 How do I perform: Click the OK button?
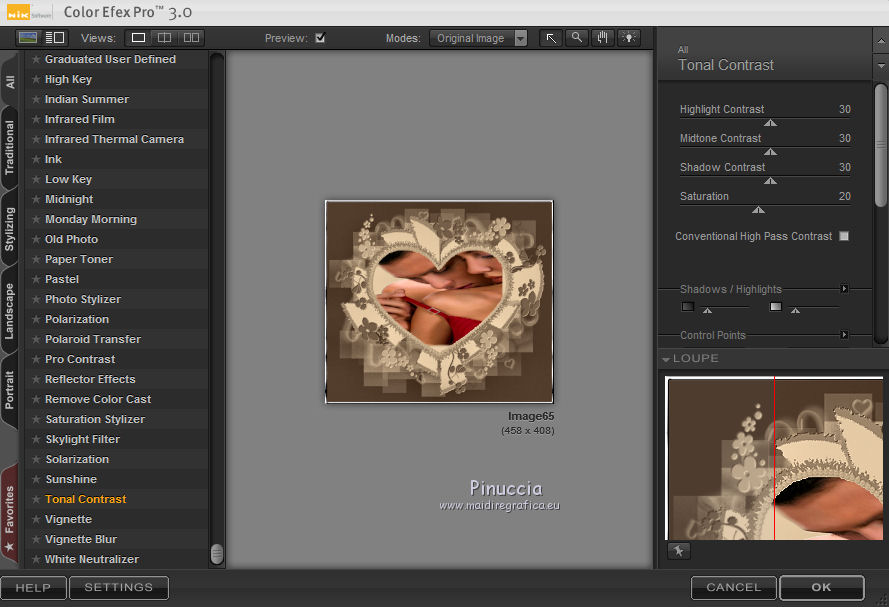click(821, 587)
